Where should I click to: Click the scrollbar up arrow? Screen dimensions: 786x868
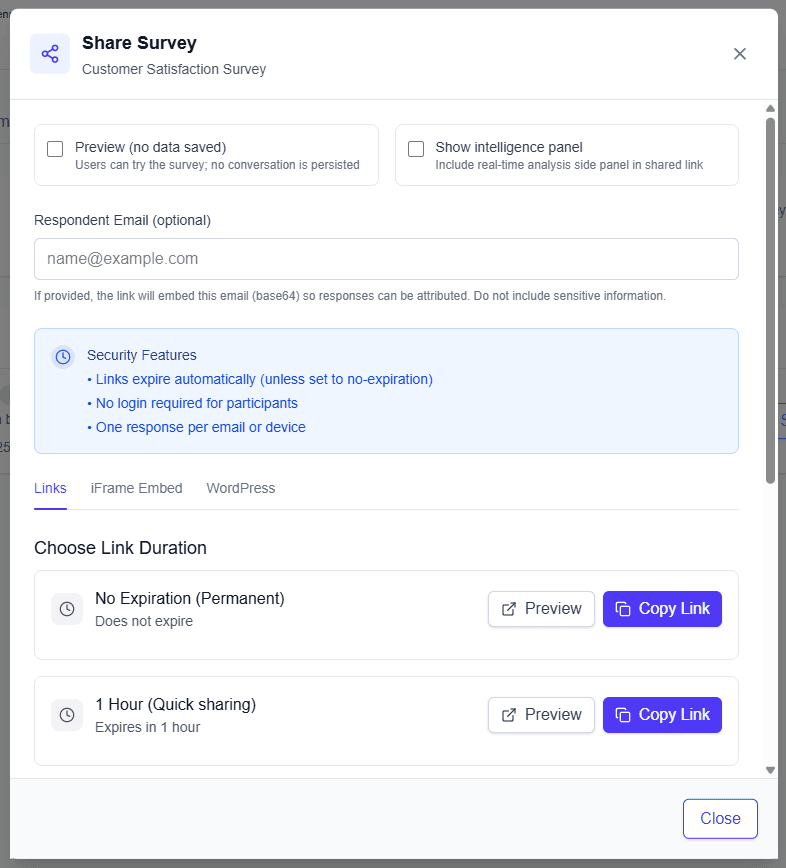coord(770,108)
